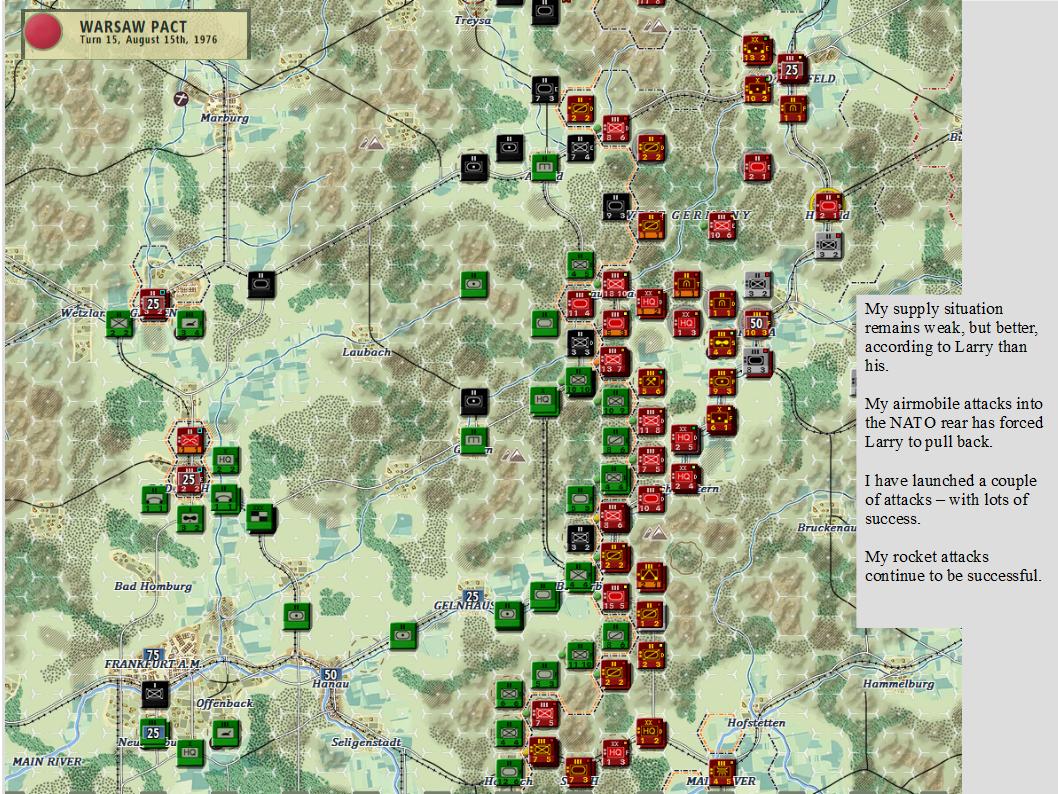
Task: Click the Bruckenau town label
Action: (827, 528)
